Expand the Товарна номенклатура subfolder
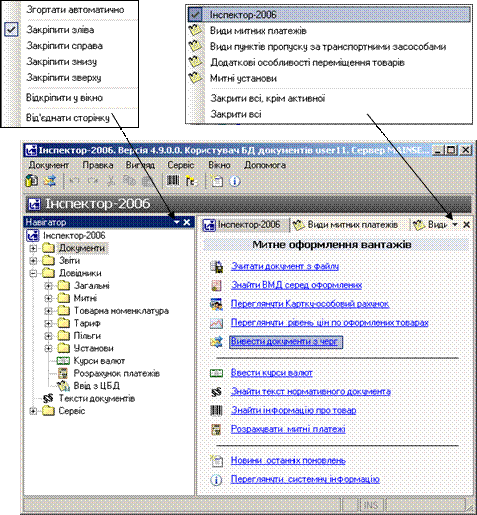477x515 pixels. tap(48, 311)
